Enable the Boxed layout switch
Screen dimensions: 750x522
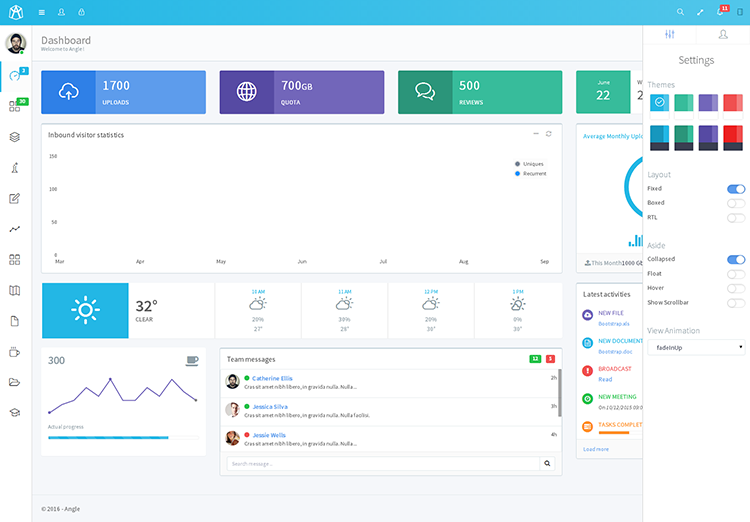736,203
